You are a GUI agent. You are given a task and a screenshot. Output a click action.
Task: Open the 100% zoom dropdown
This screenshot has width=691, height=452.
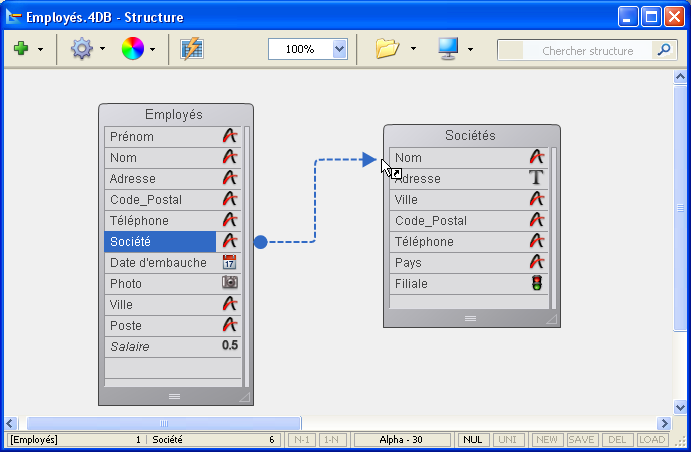339,49
